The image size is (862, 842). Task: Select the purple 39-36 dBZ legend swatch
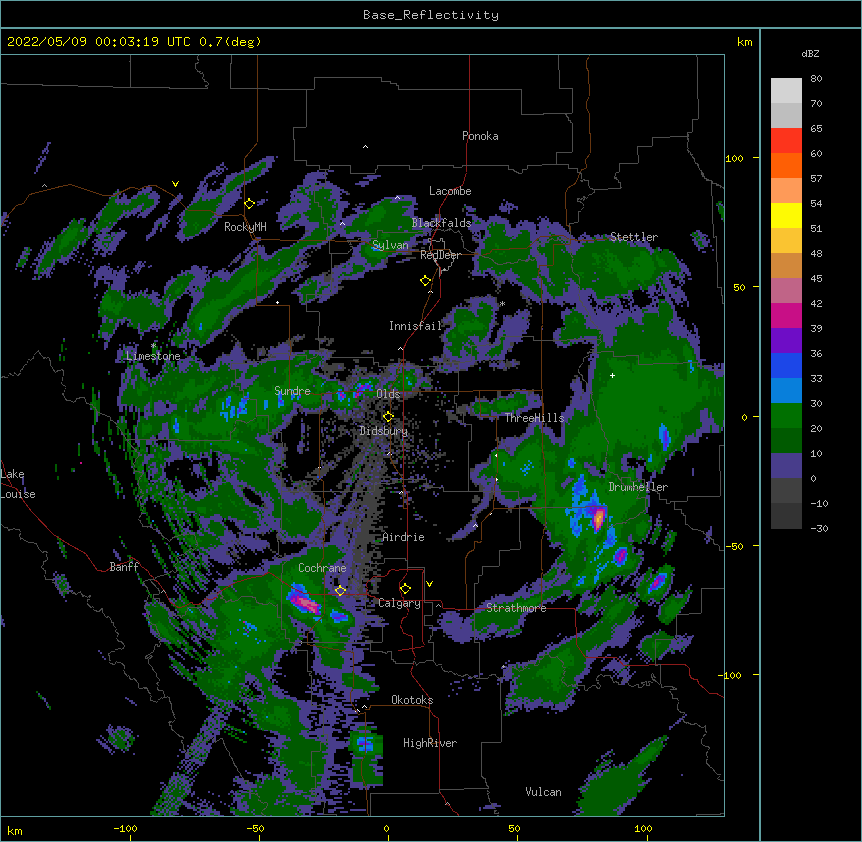[786, 341]
